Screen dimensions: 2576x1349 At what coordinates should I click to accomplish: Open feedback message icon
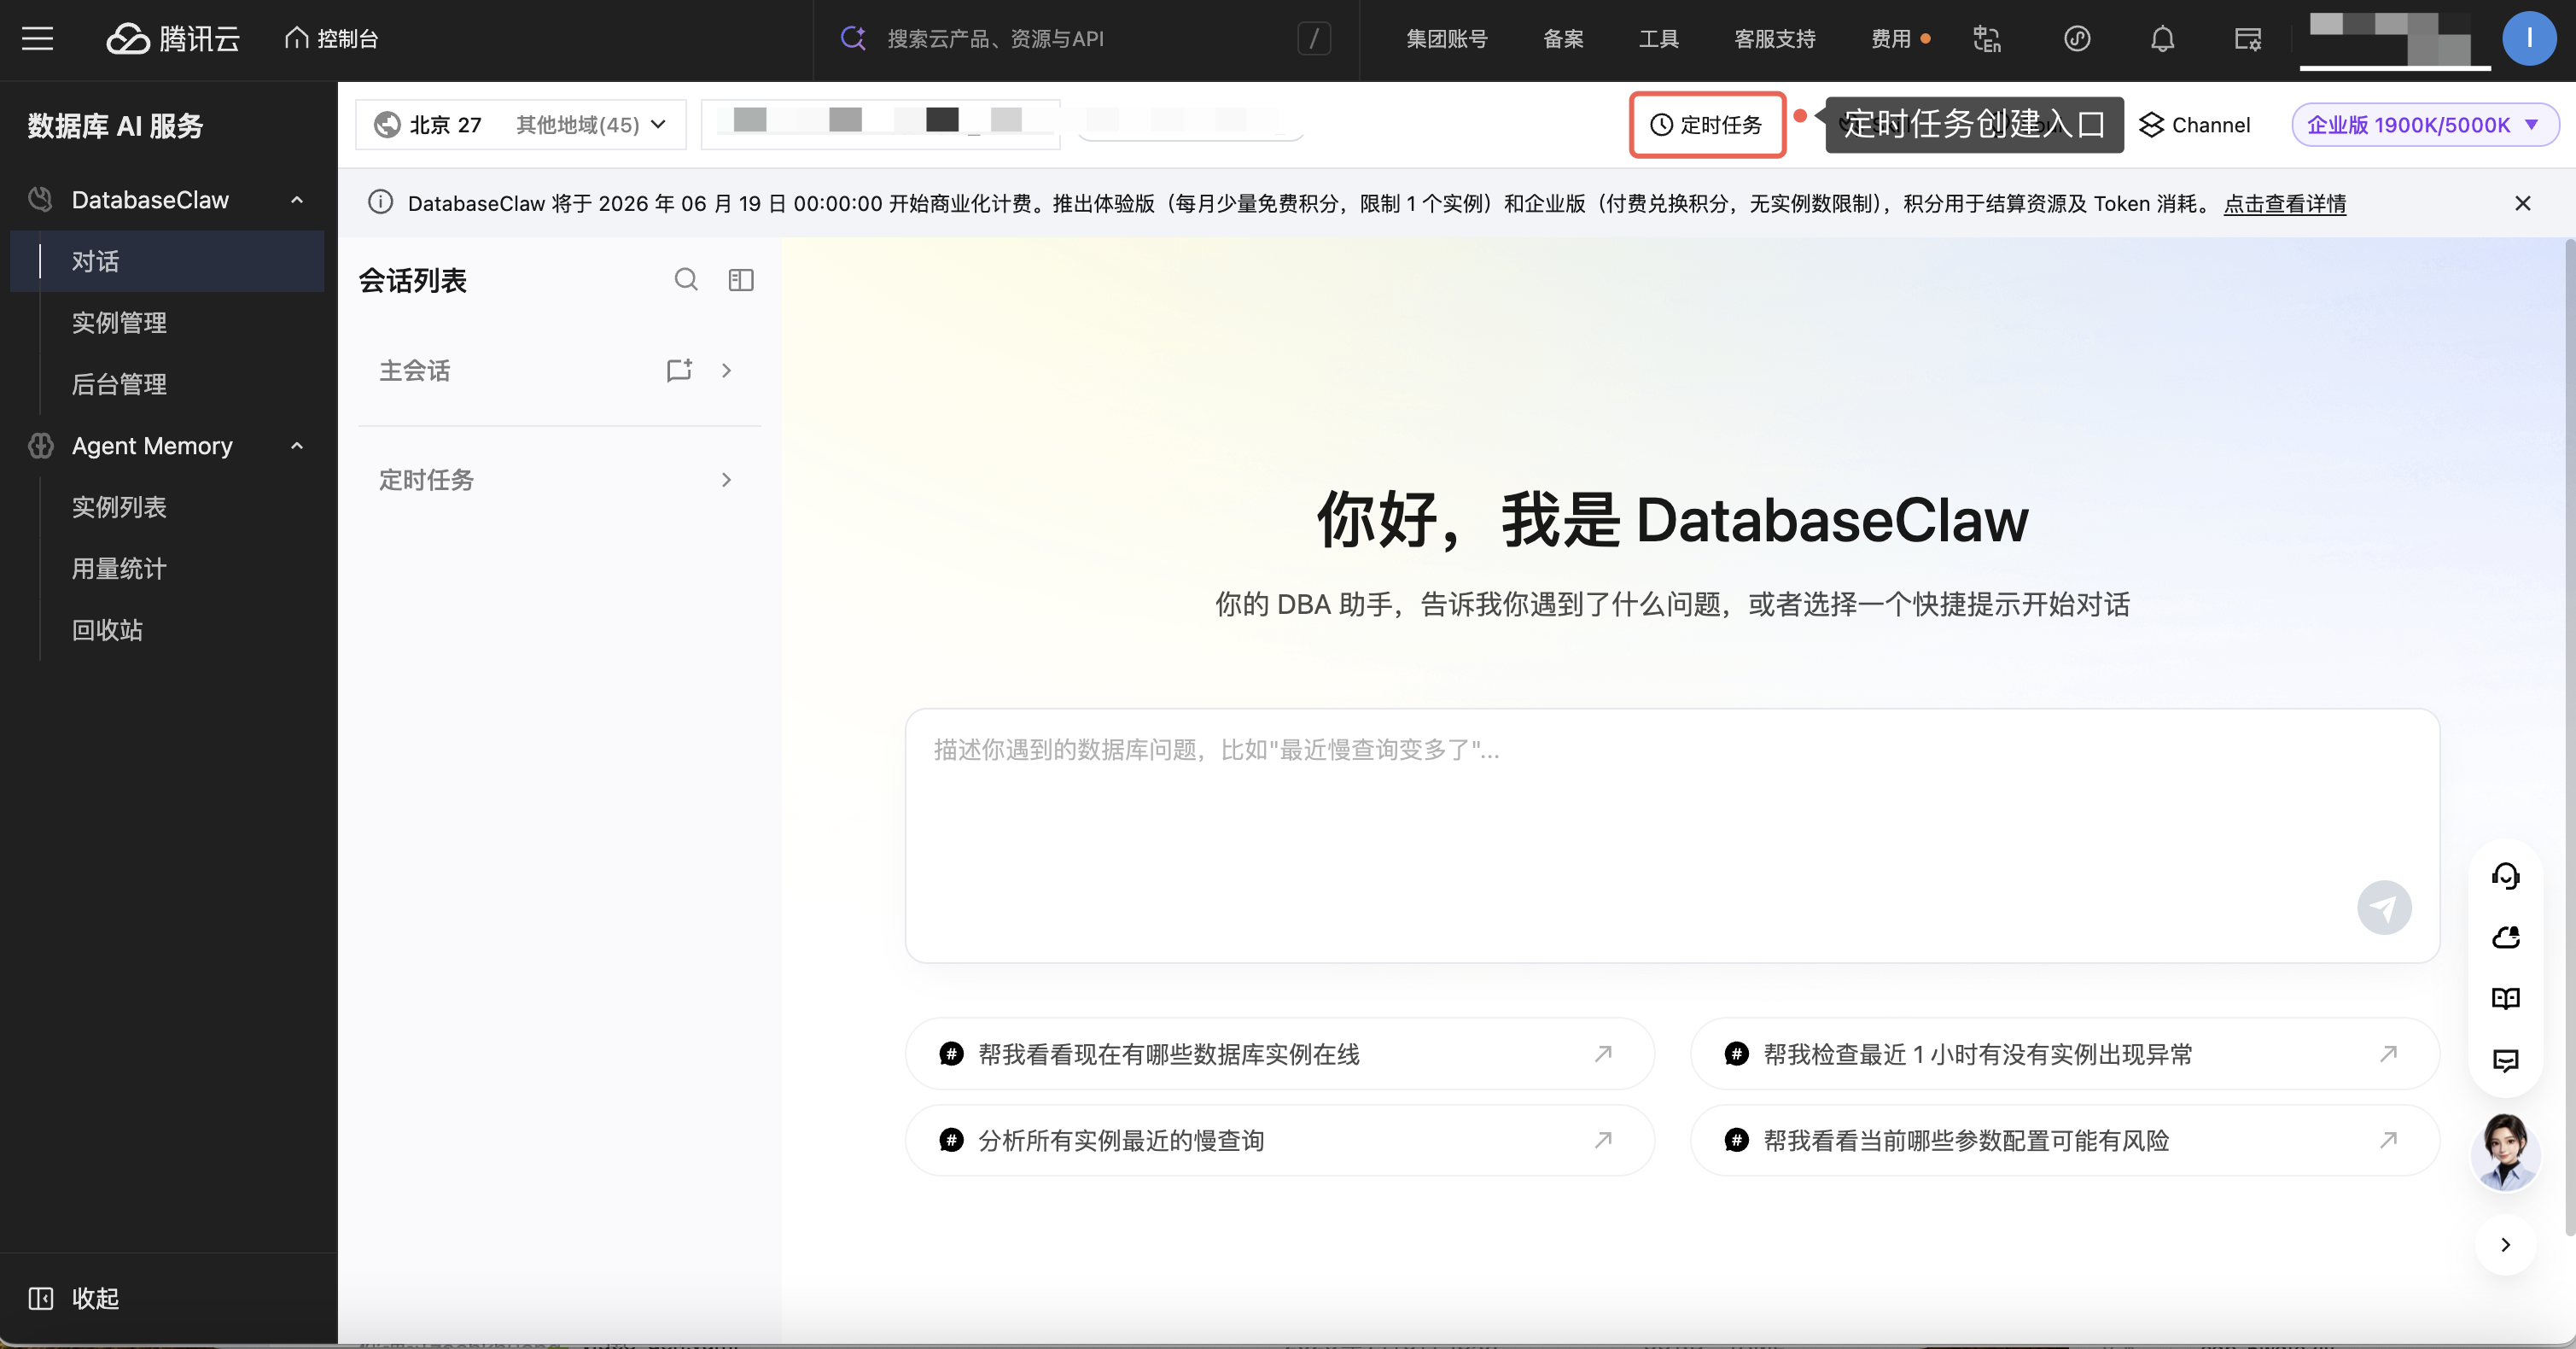[2505, 1060]
